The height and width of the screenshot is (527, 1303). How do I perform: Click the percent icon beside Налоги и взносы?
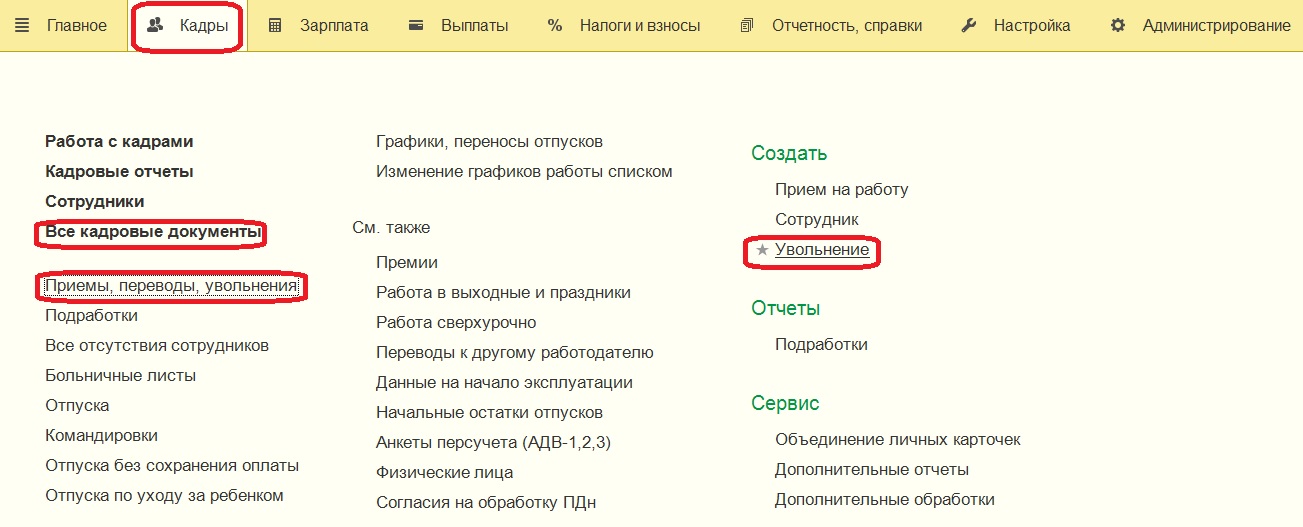(x=555, y=26)
